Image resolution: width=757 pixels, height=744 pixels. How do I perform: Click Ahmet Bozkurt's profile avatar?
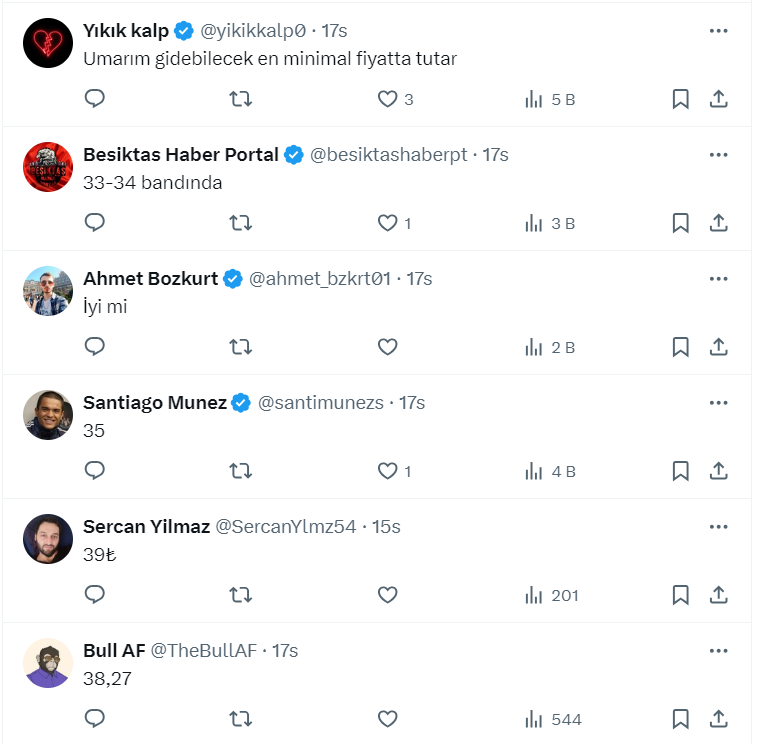point(48,291)
